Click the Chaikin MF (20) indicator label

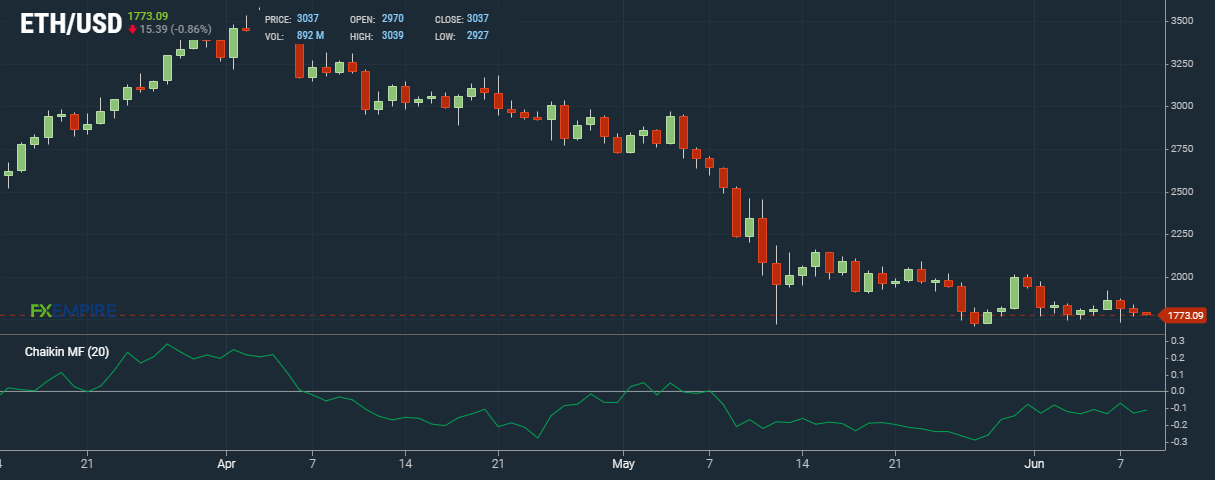click(x=67, y=352)
